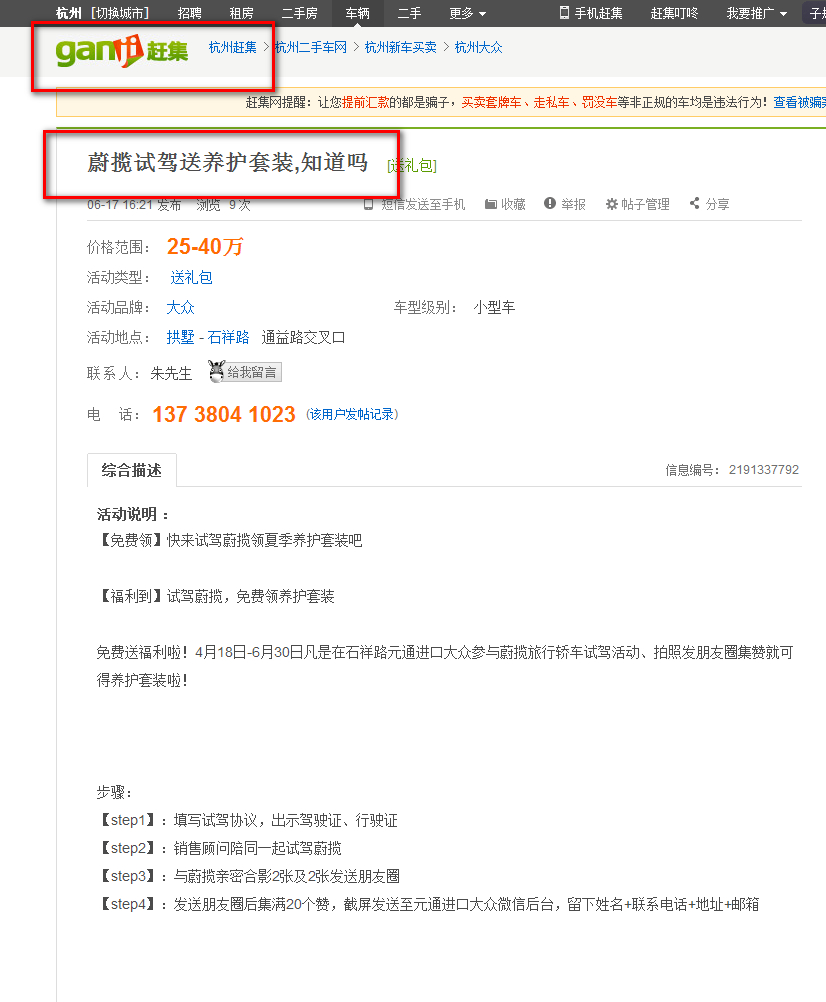This screenshot has width=826, height=1002.
Task: Click the 杭州新车买卖 breadcrumb link
Action: [401, 47]
